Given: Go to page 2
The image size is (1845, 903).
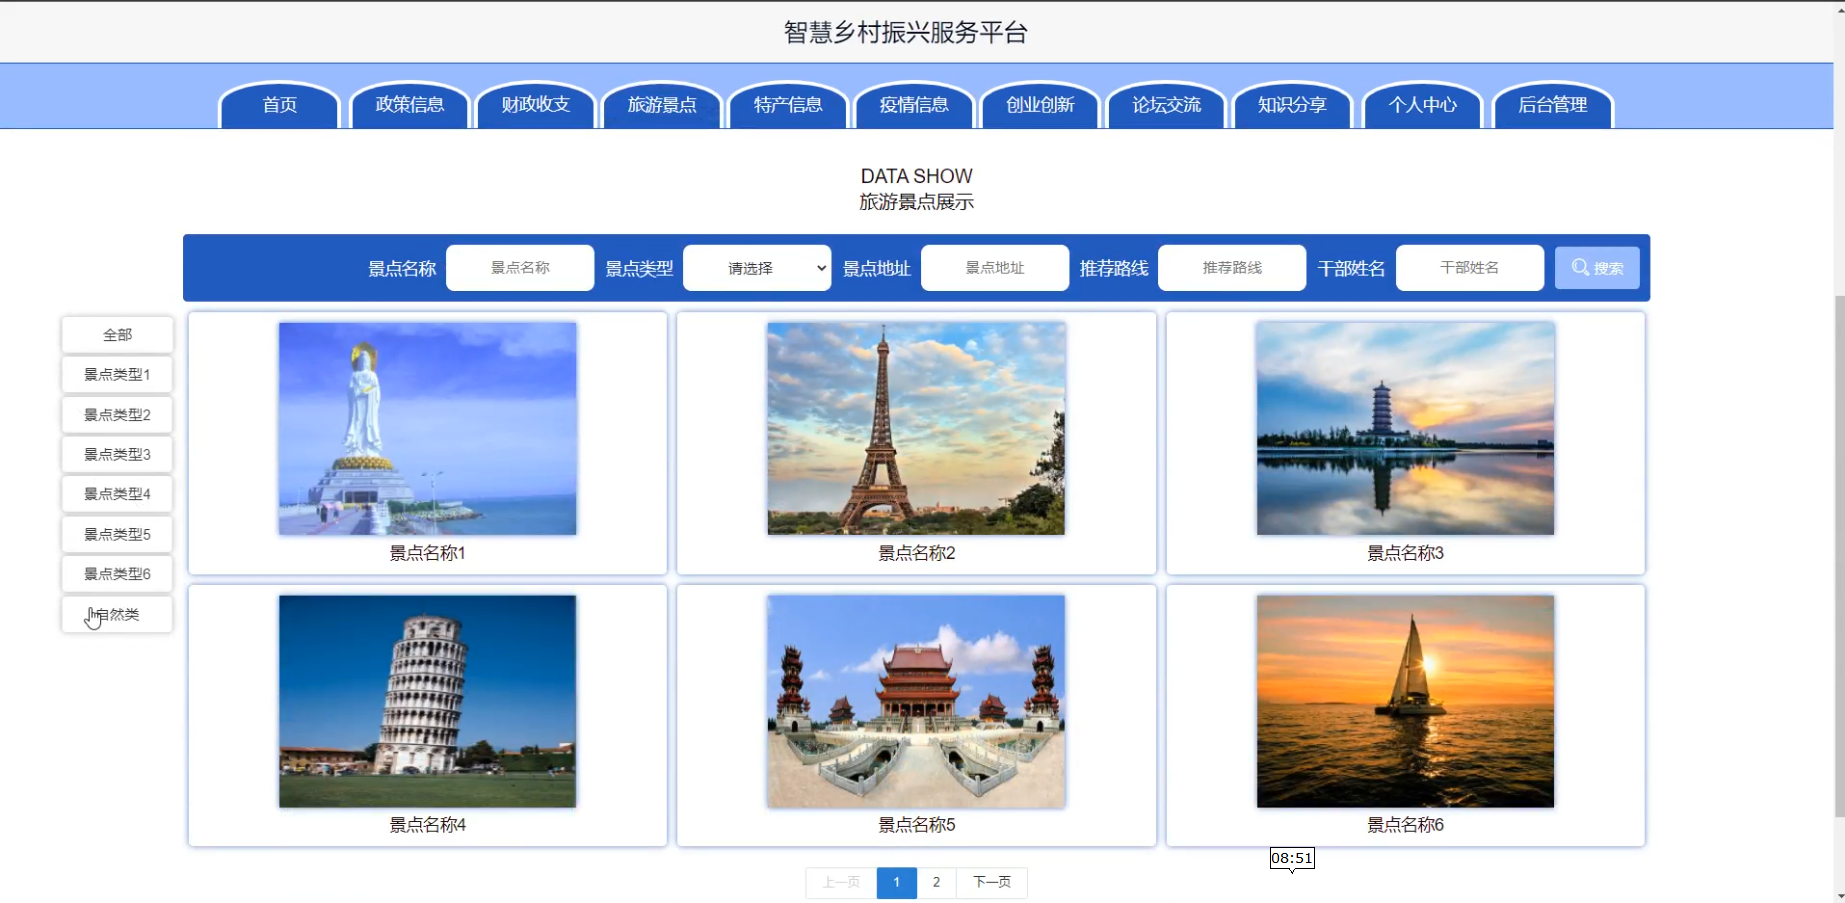Looking at the screenshot, I should pos(936,882).
